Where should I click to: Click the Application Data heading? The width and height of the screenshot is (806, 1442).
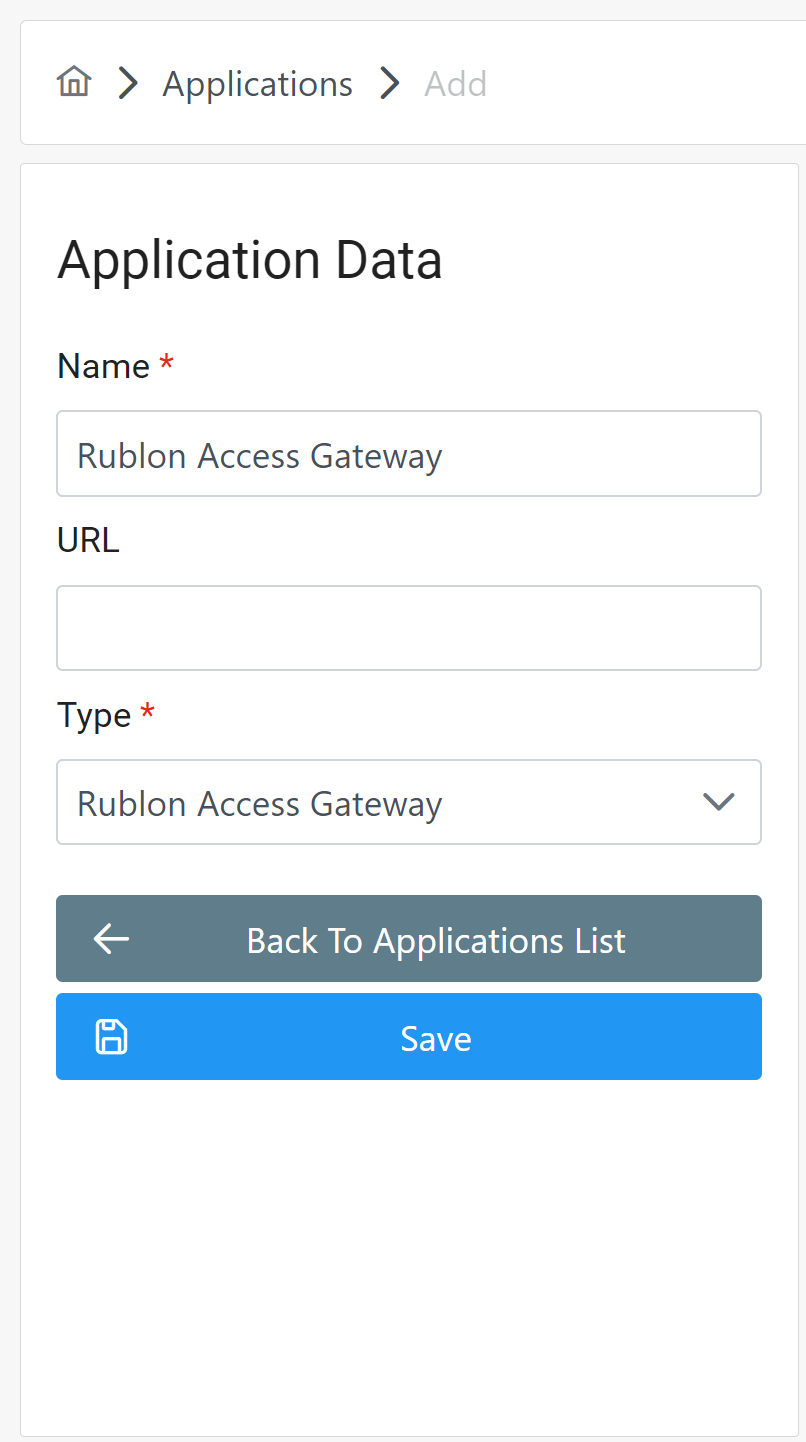(x=249, y=260)
